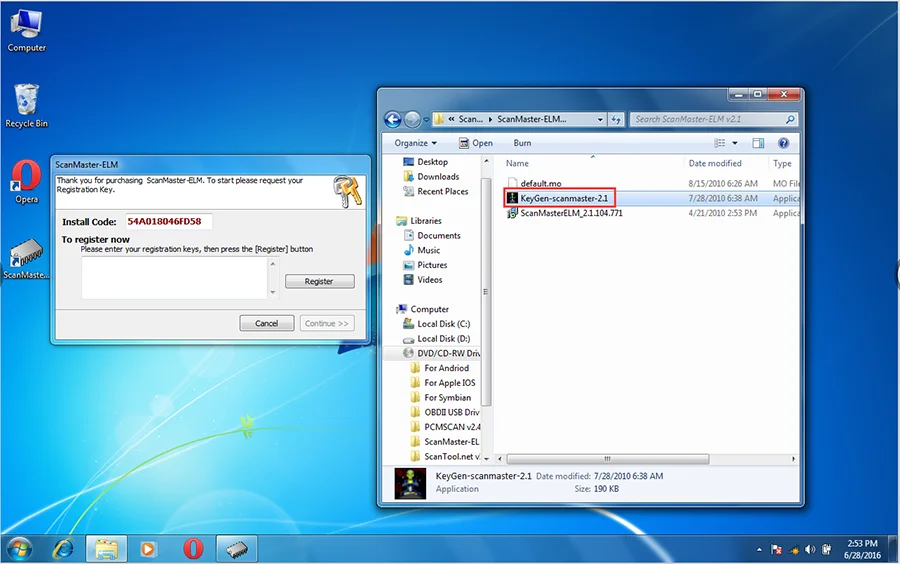Click the Explorer Forward arrow button
This screenshot has width=900, height=564.
pos(412,119)
